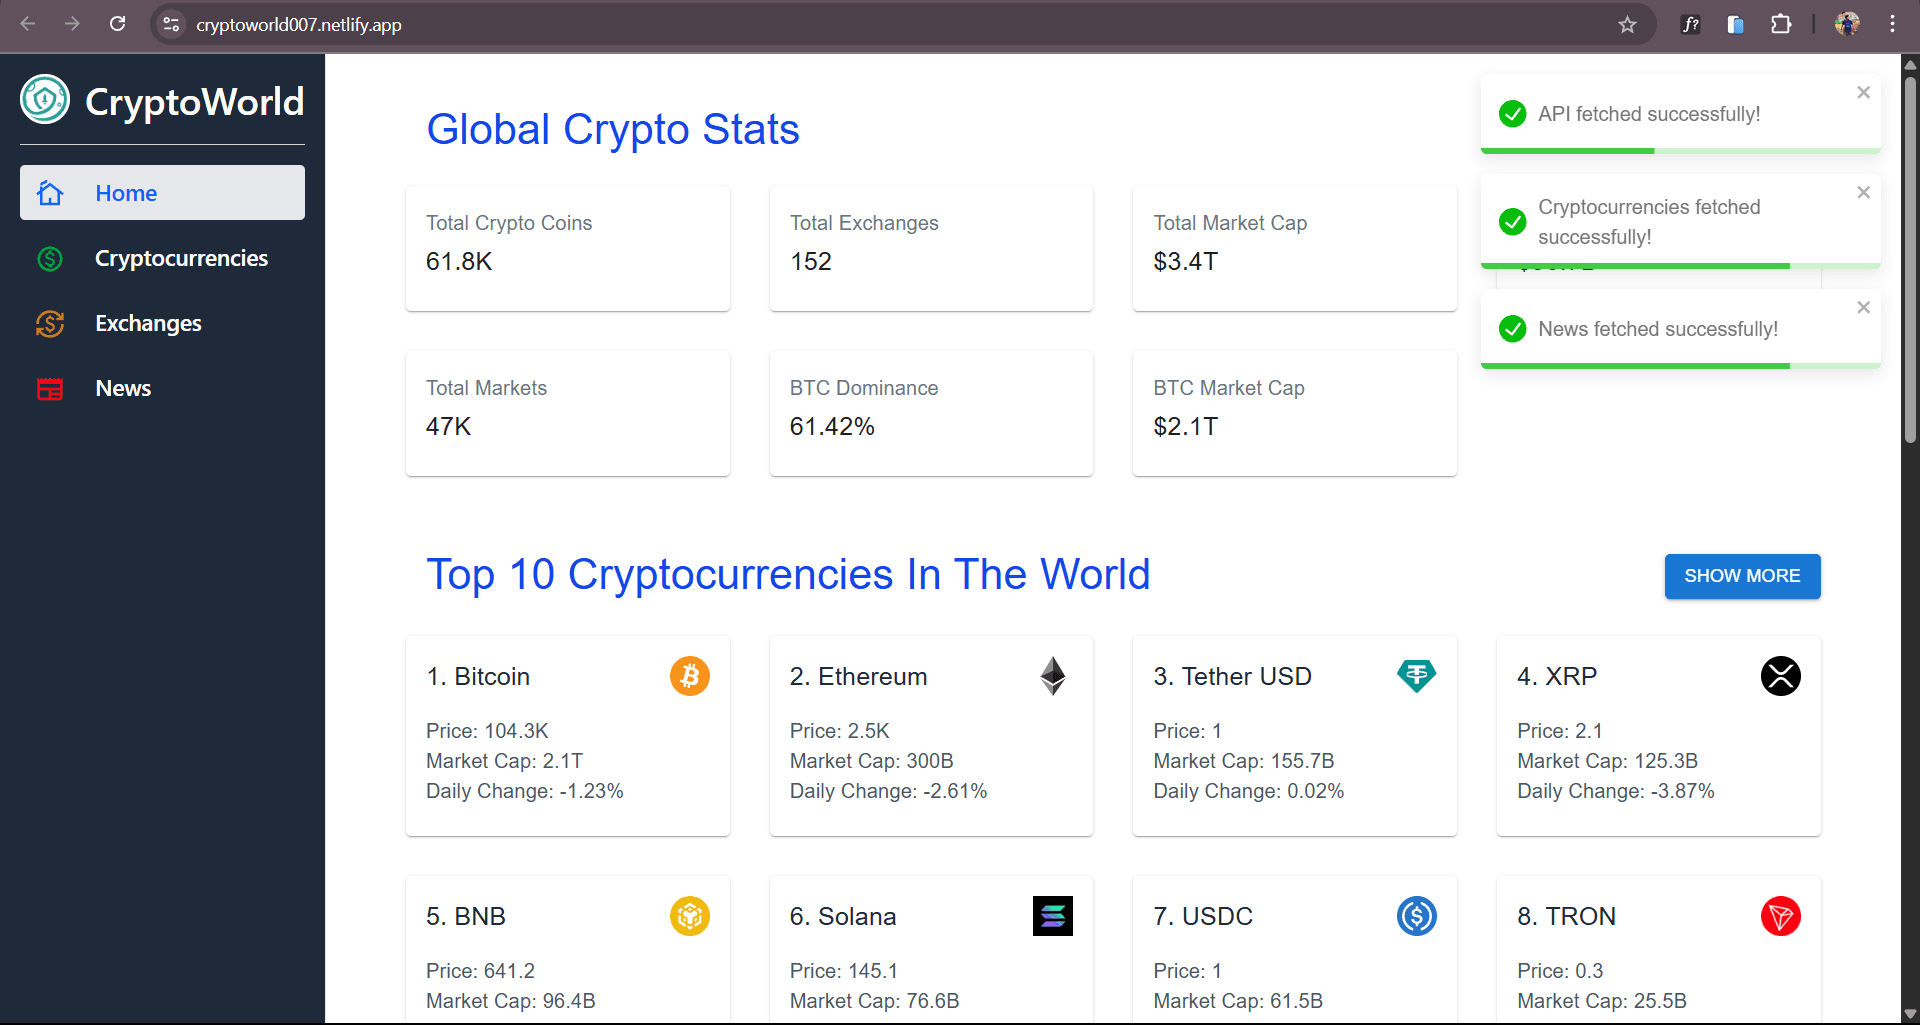Open the 3. Tether USD card title

click(x=1232, y=677)
